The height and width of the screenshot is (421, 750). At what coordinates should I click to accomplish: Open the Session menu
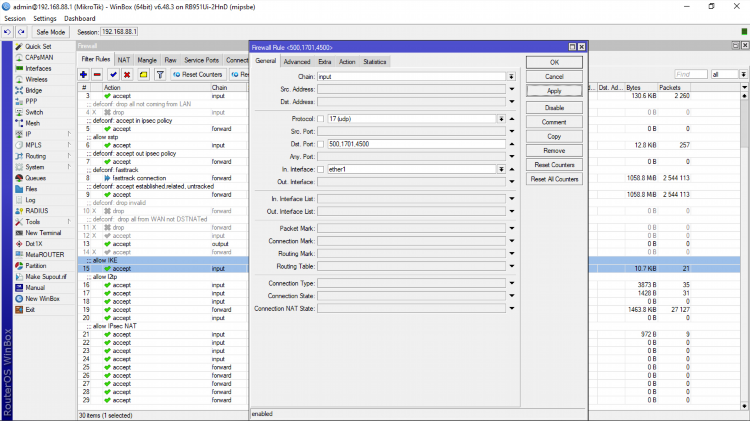click(15, 19)
